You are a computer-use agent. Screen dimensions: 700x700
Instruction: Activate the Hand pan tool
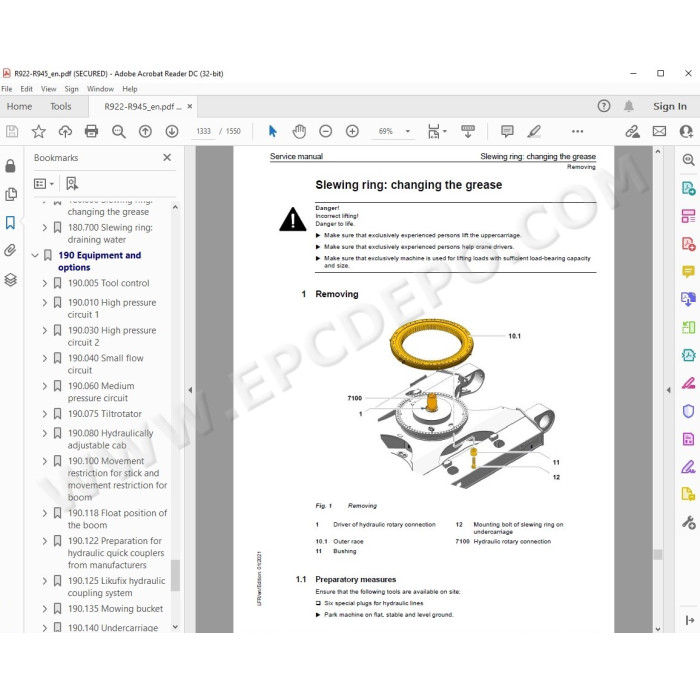coord(299,131)
